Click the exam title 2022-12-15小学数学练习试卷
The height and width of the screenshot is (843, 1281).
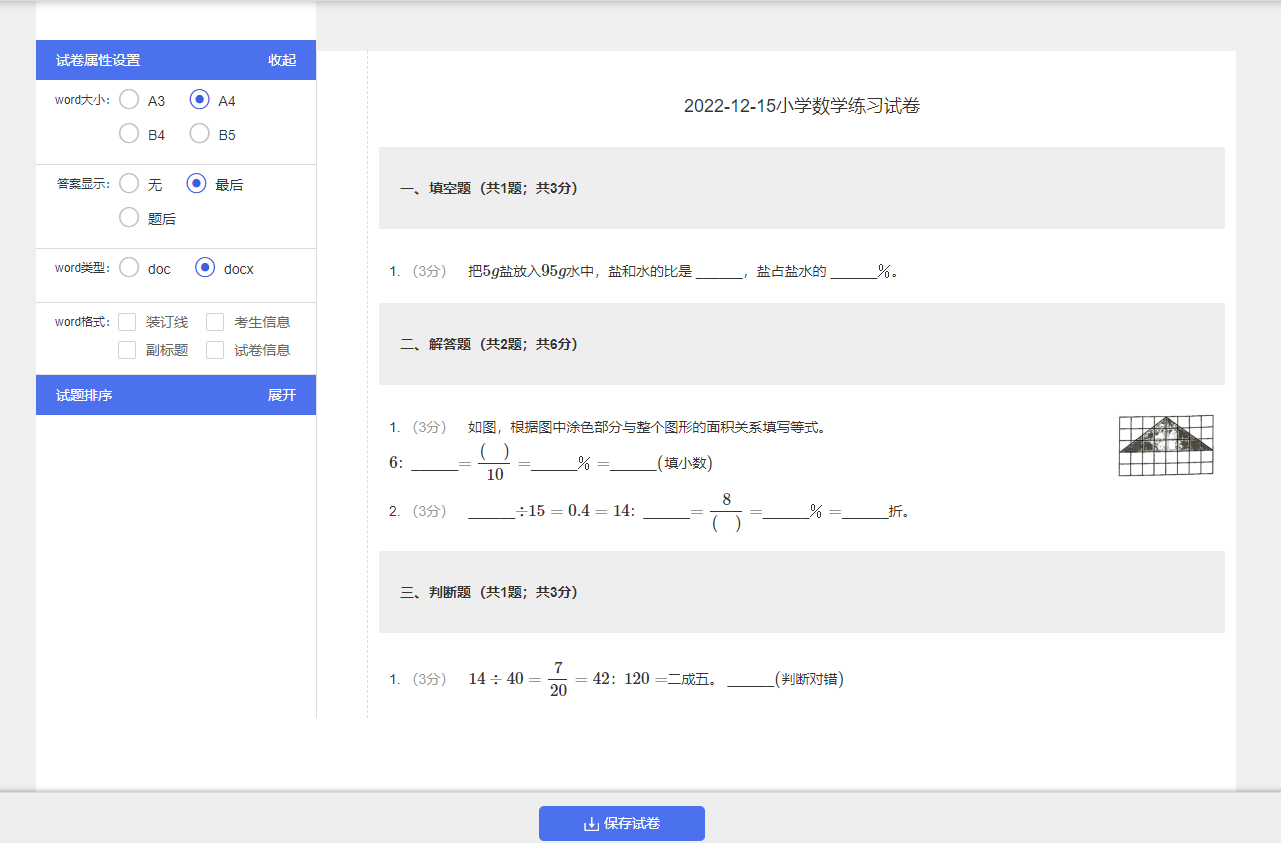click(801, 106)
